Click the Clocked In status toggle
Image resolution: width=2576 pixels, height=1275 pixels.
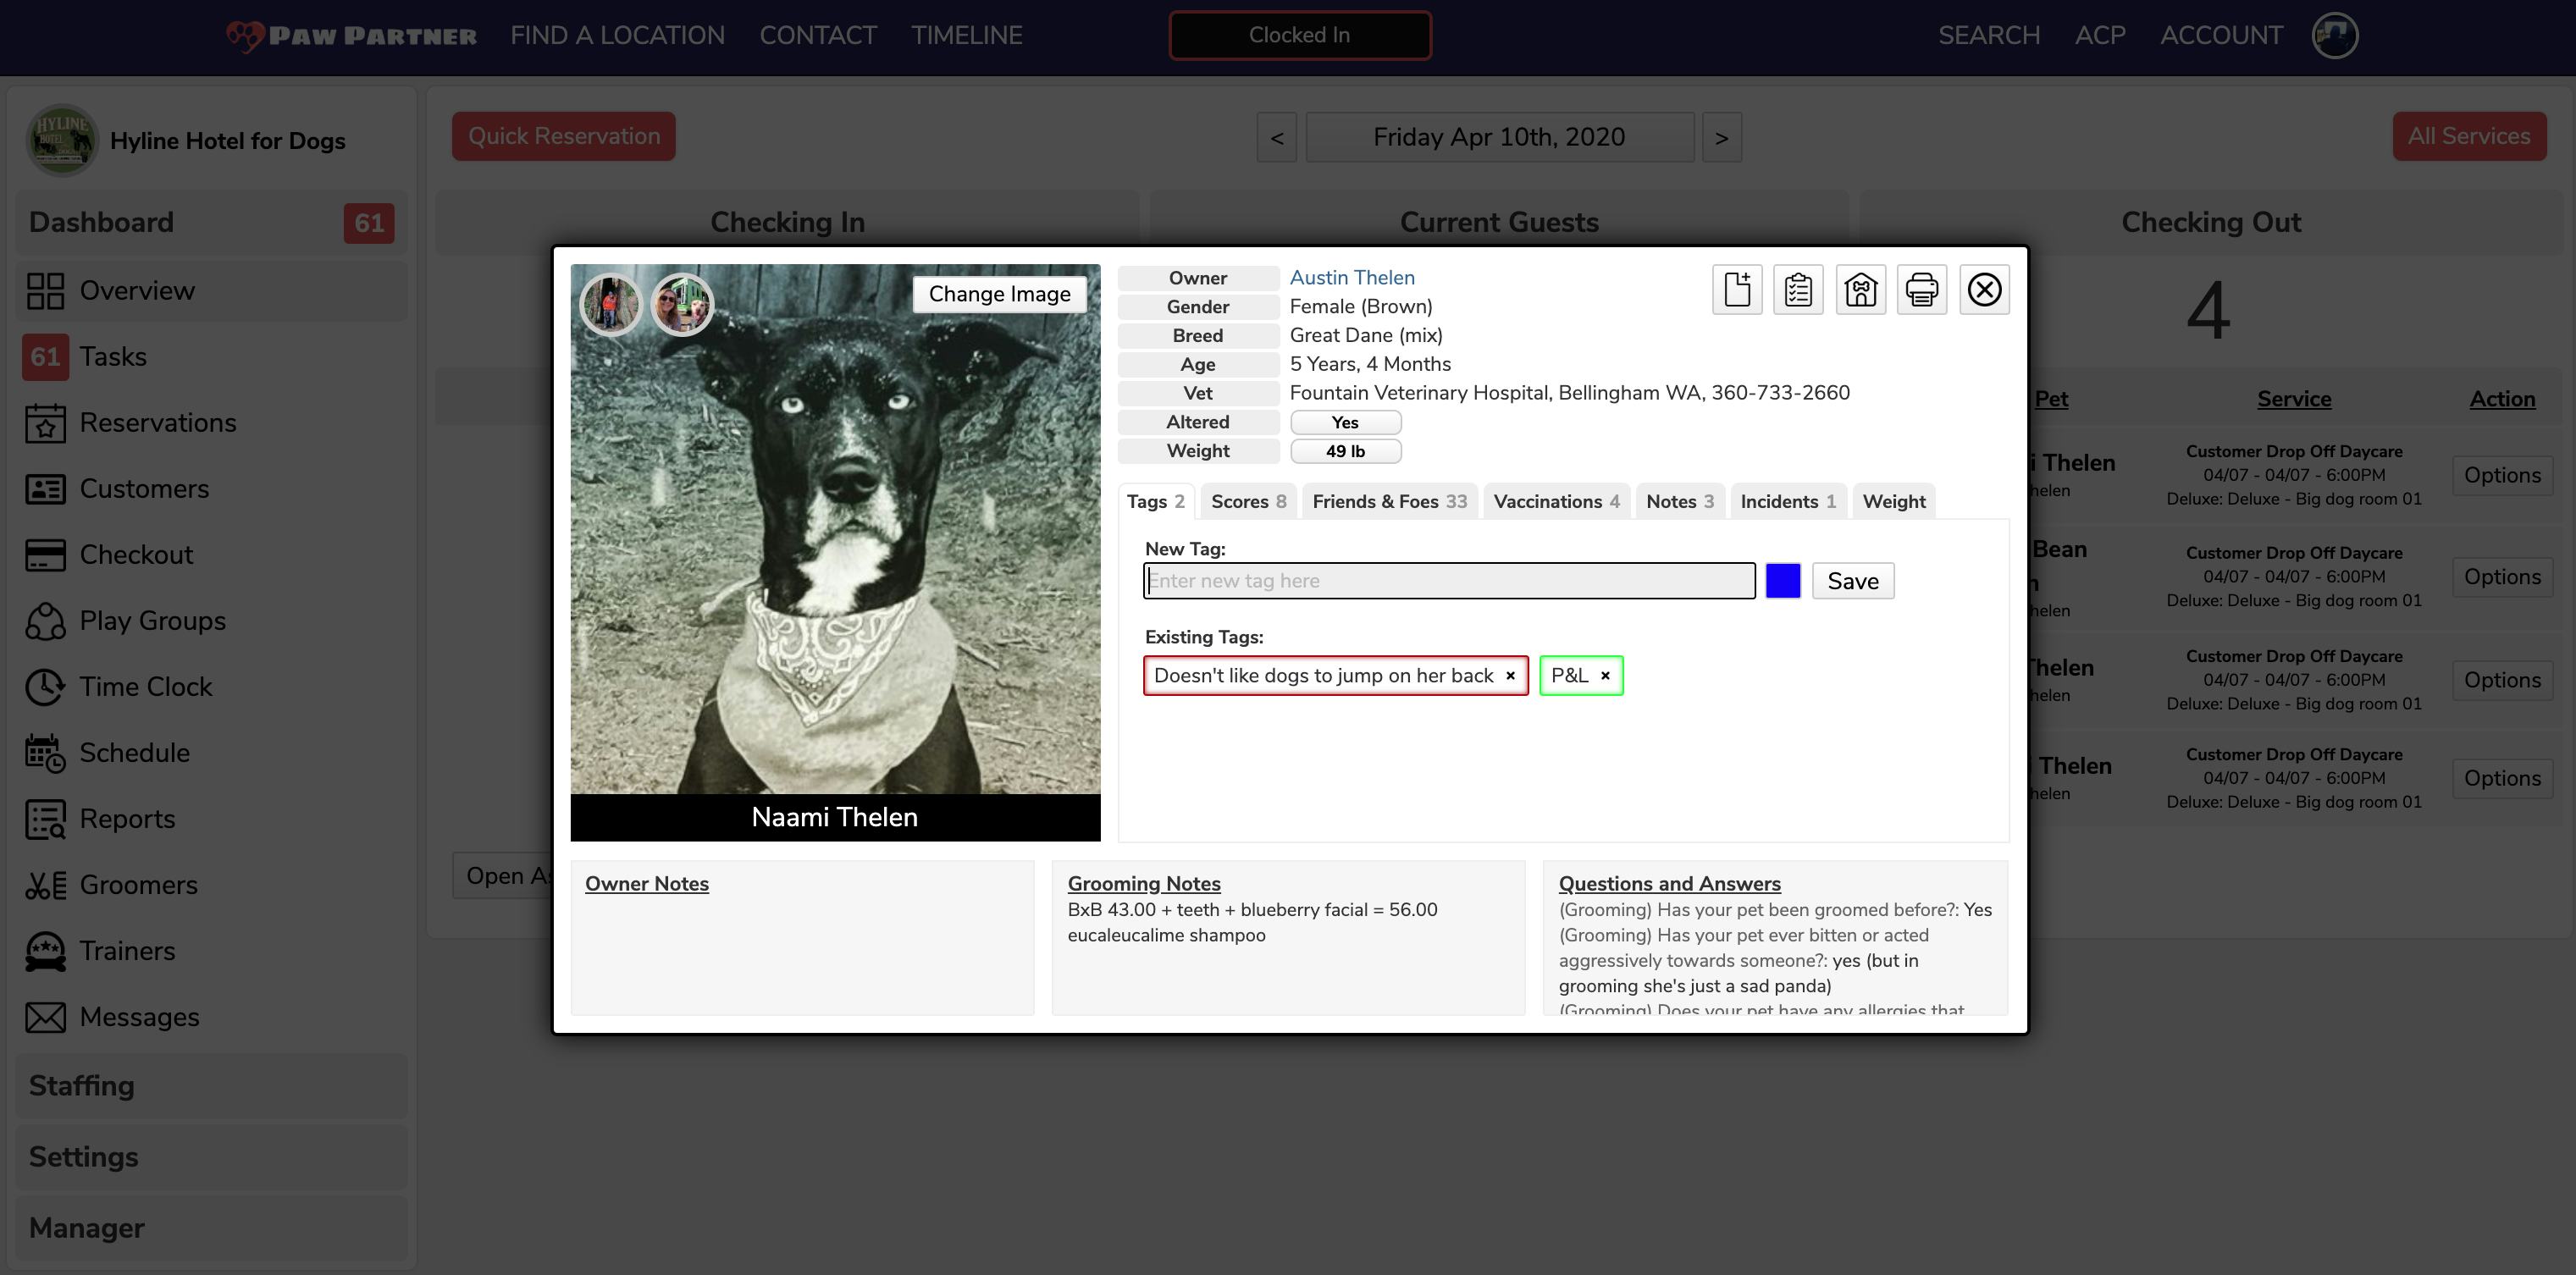pyautogui.click(x=1299, y=35)
